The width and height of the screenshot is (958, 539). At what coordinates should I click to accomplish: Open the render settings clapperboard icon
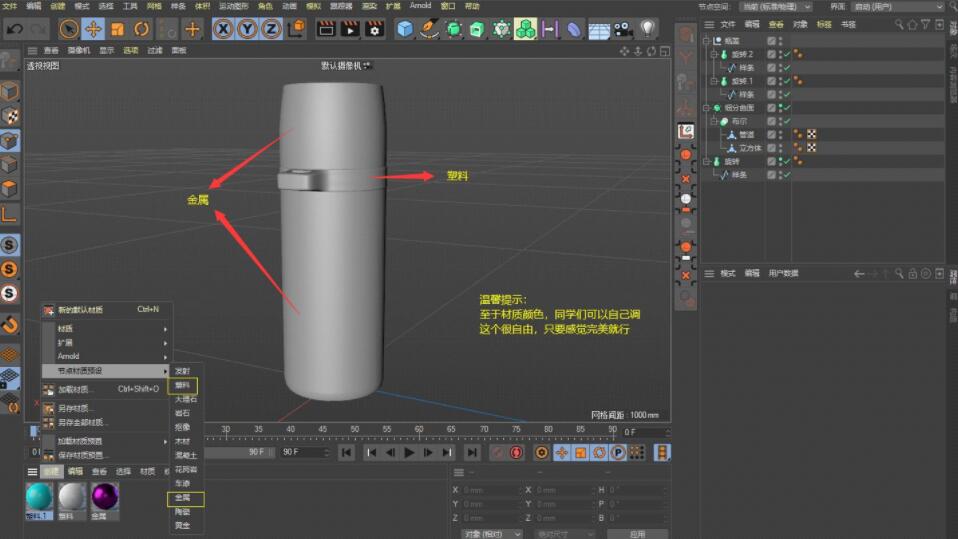(374, 29)
